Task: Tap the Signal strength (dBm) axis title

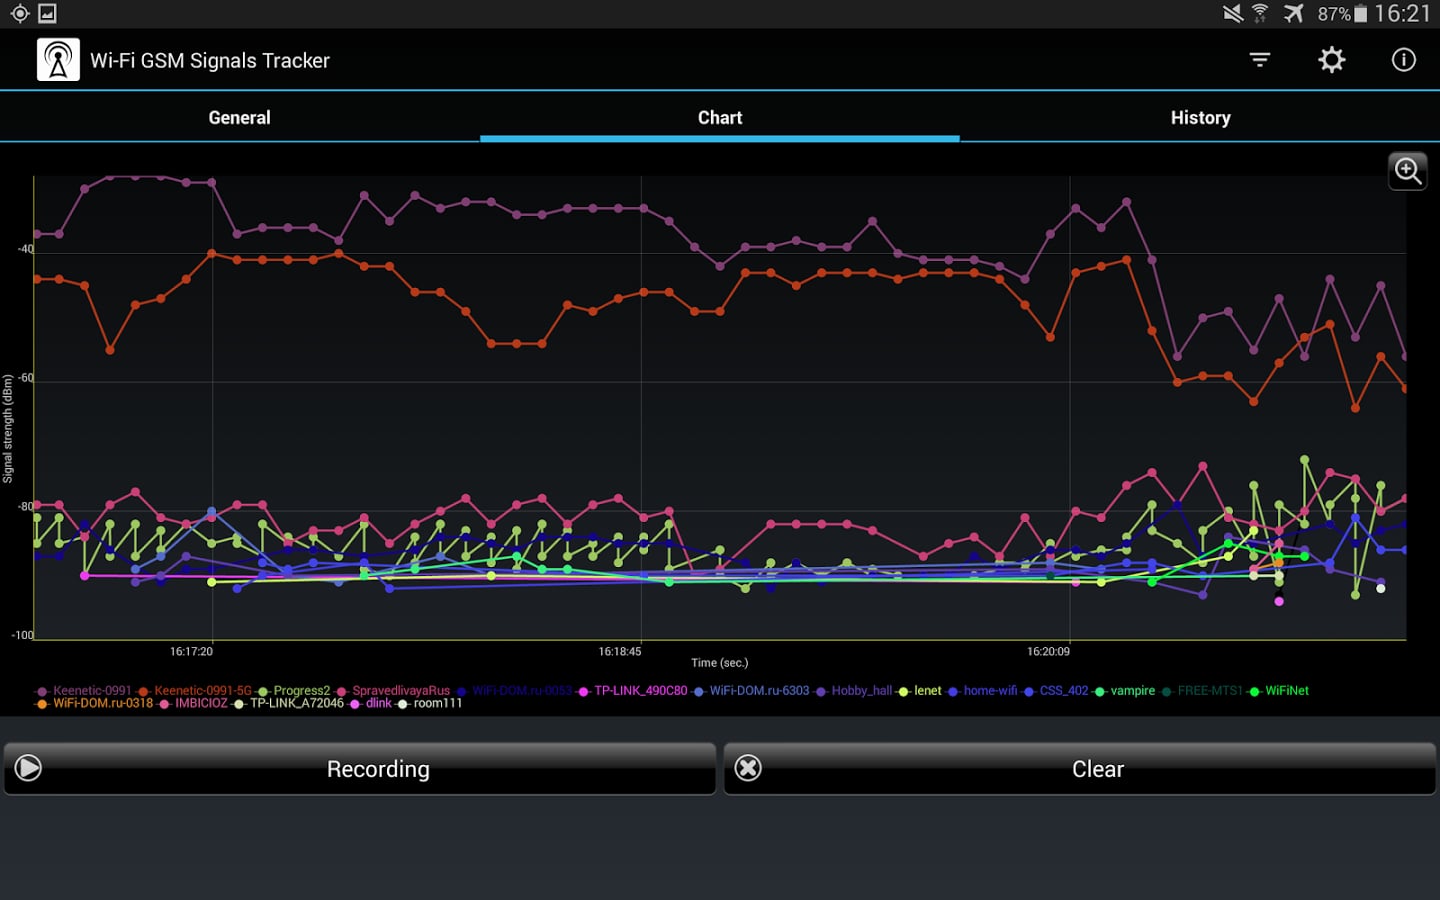Action: [x=7, y=429]
